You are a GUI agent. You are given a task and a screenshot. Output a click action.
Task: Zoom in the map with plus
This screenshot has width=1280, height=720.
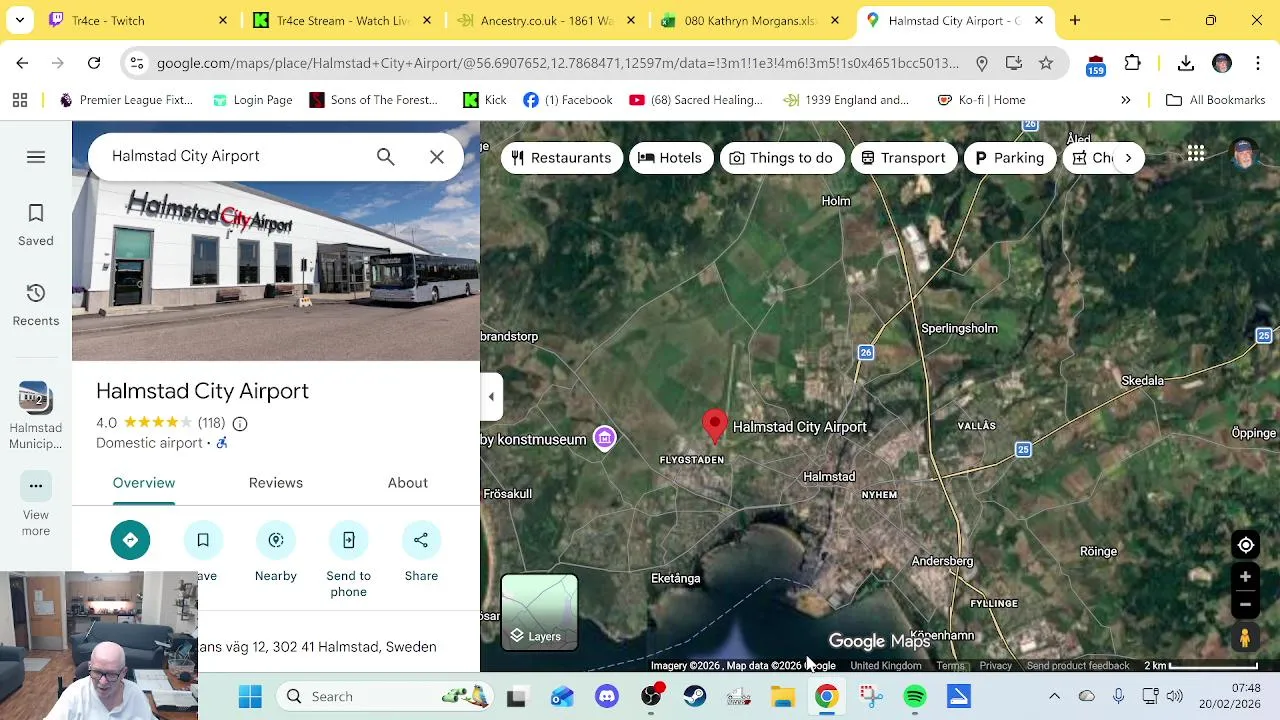pyautogui.click(x=1245, y=577)
